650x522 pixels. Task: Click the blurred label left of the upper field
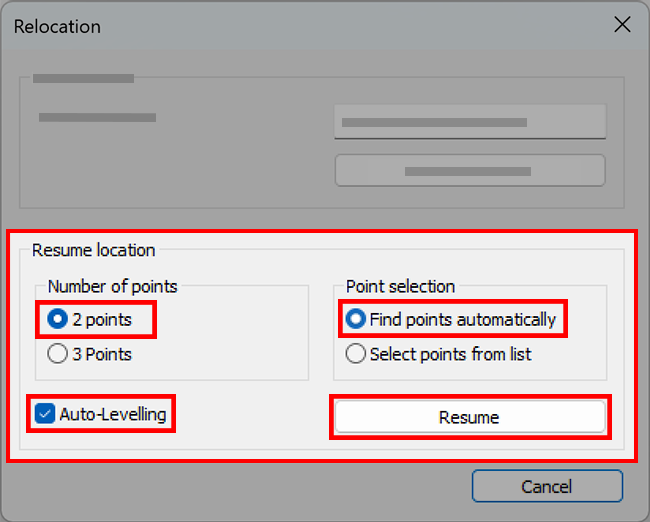[x=97, y=118]
